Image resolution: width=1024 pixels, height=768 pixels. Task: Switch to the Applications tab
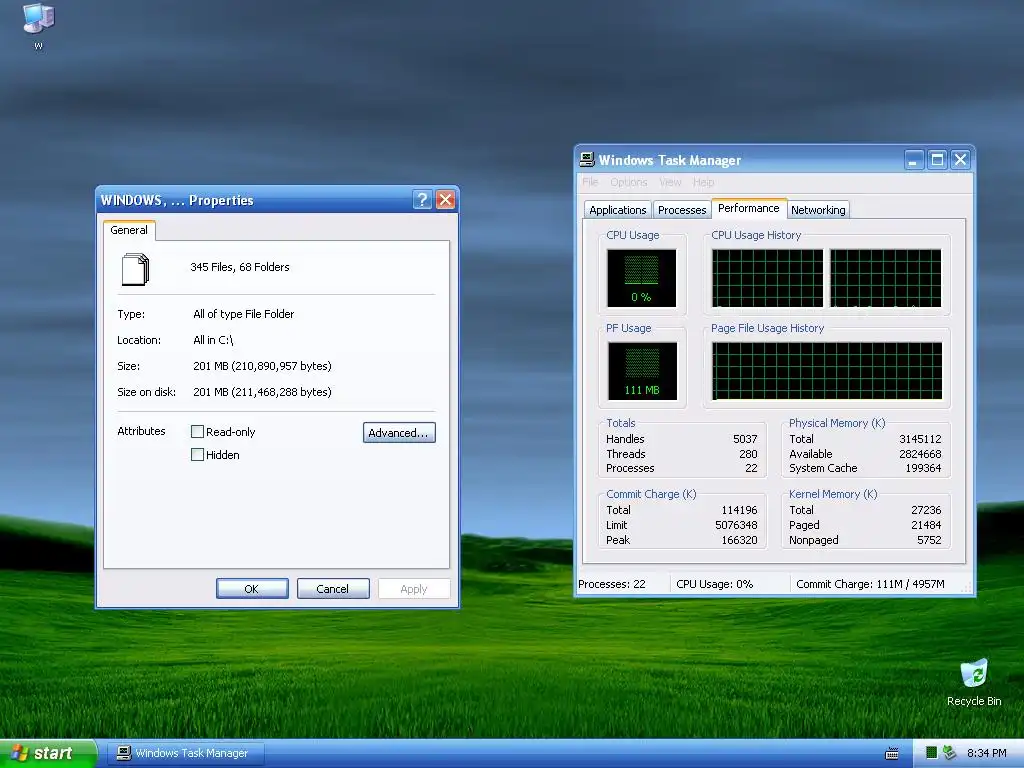click(618, 210)
